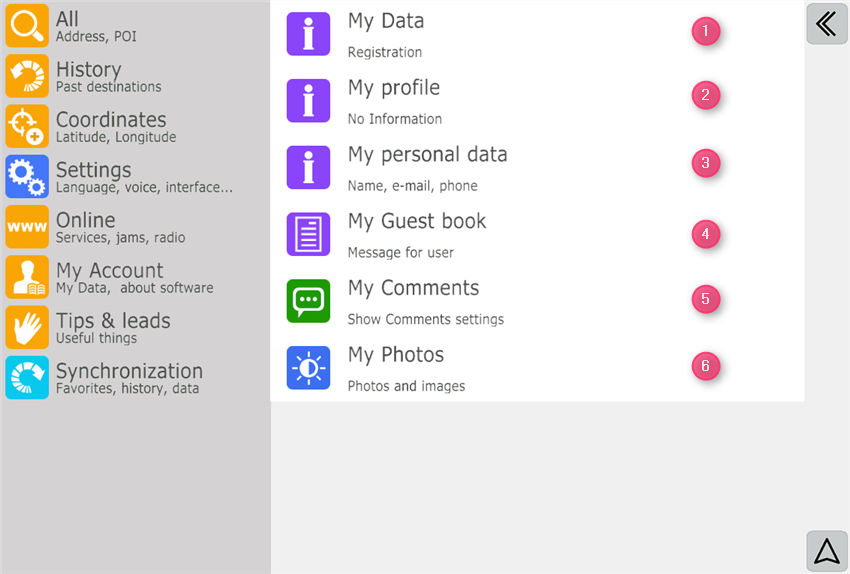Click the My Comments speech bubble icon
The width and height of the screenshot is (850, 574).
coord(308,301)
